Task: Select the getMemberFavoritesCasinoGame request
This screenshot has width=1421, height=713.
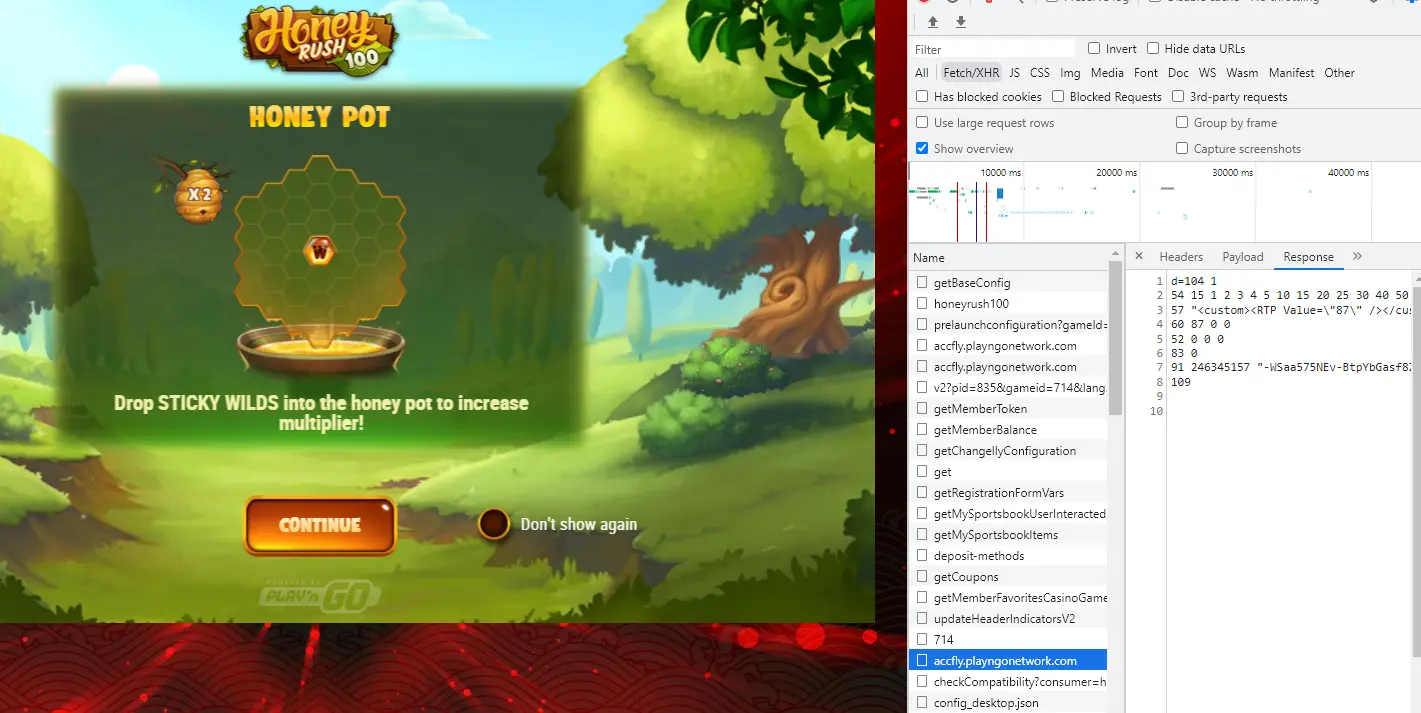Action: (1008, 598)
